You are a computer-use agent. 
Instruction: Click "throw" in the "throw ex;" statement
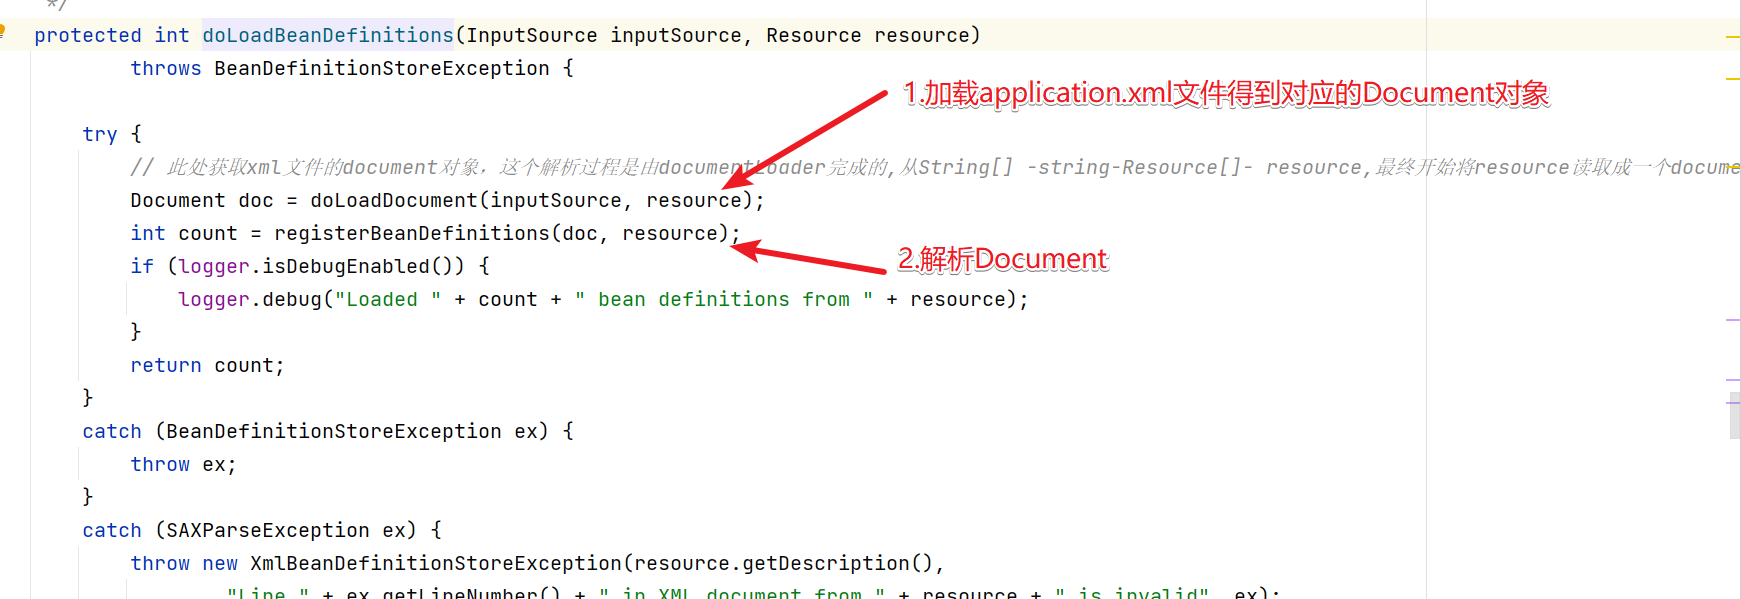tap(160, 464)
